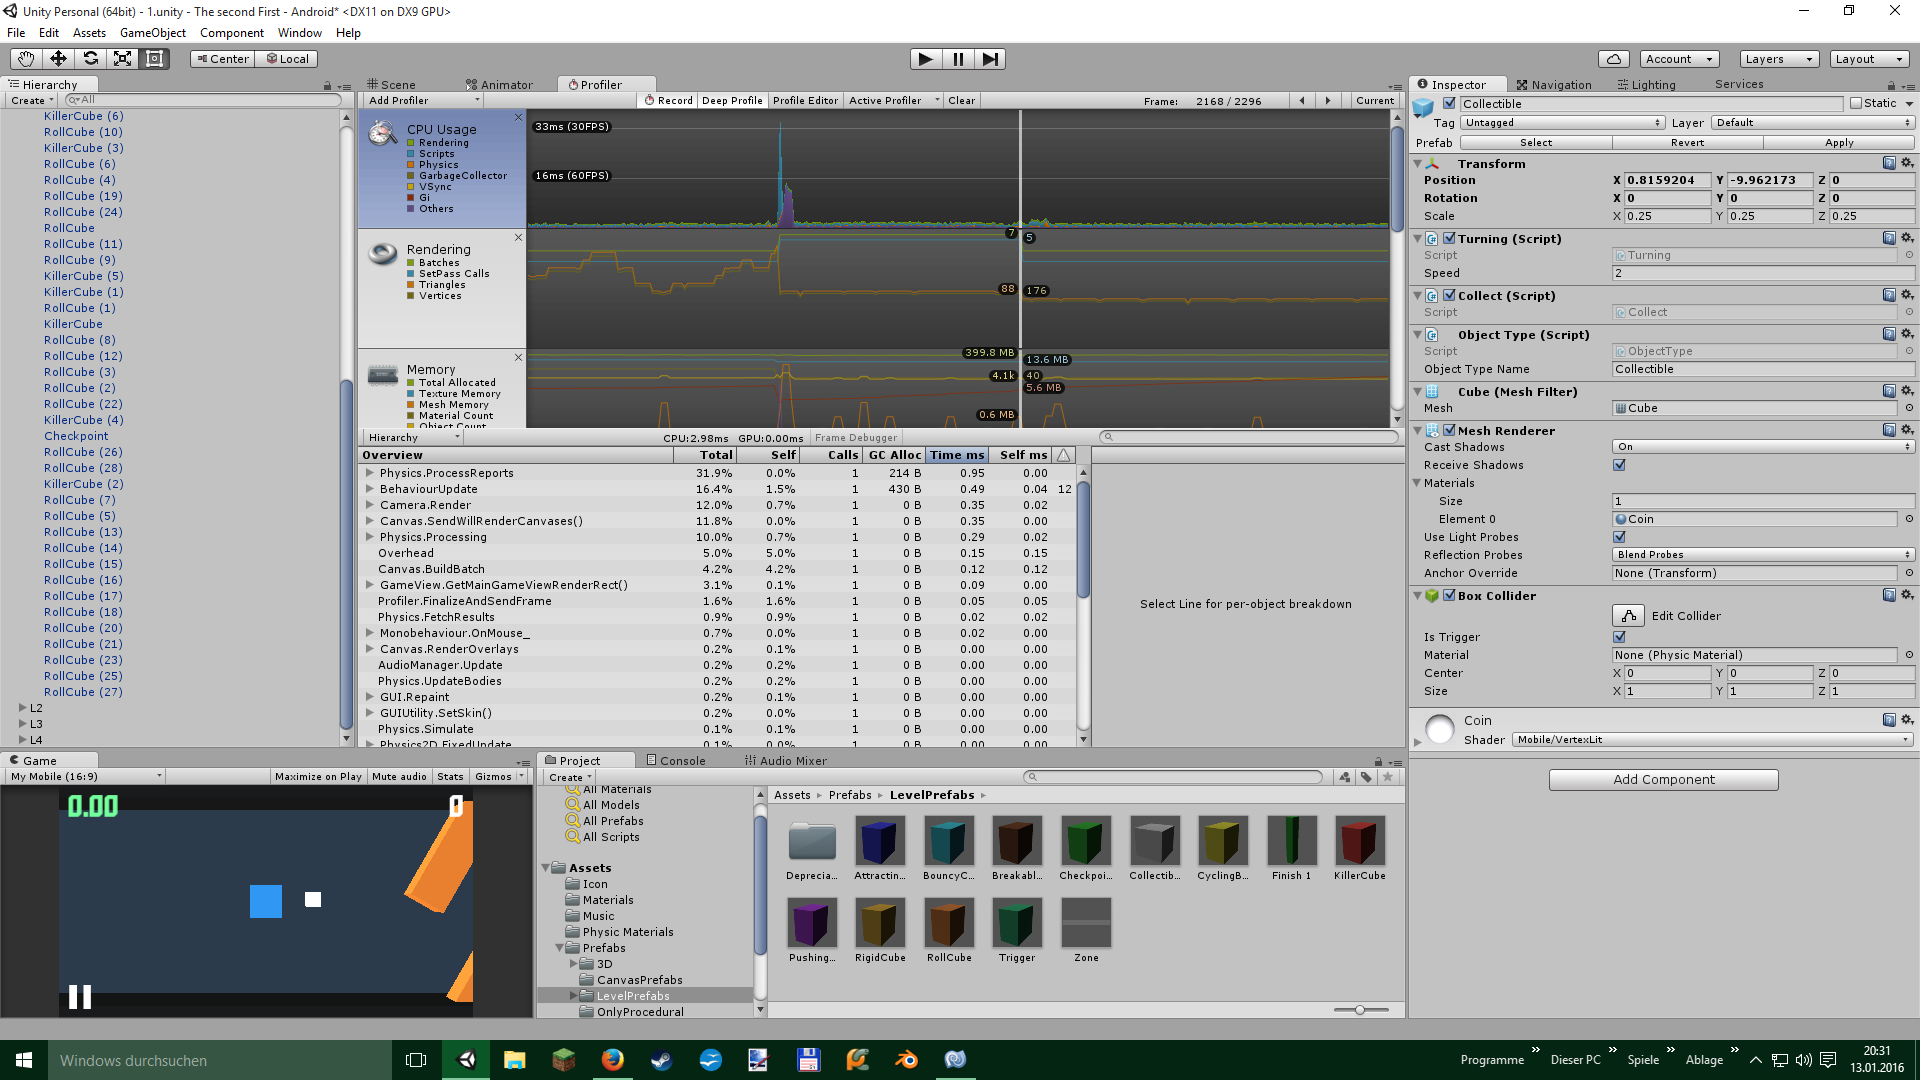Switch to the Lighting tab
This screenshot has width=1920, height=1080.
1646,85
